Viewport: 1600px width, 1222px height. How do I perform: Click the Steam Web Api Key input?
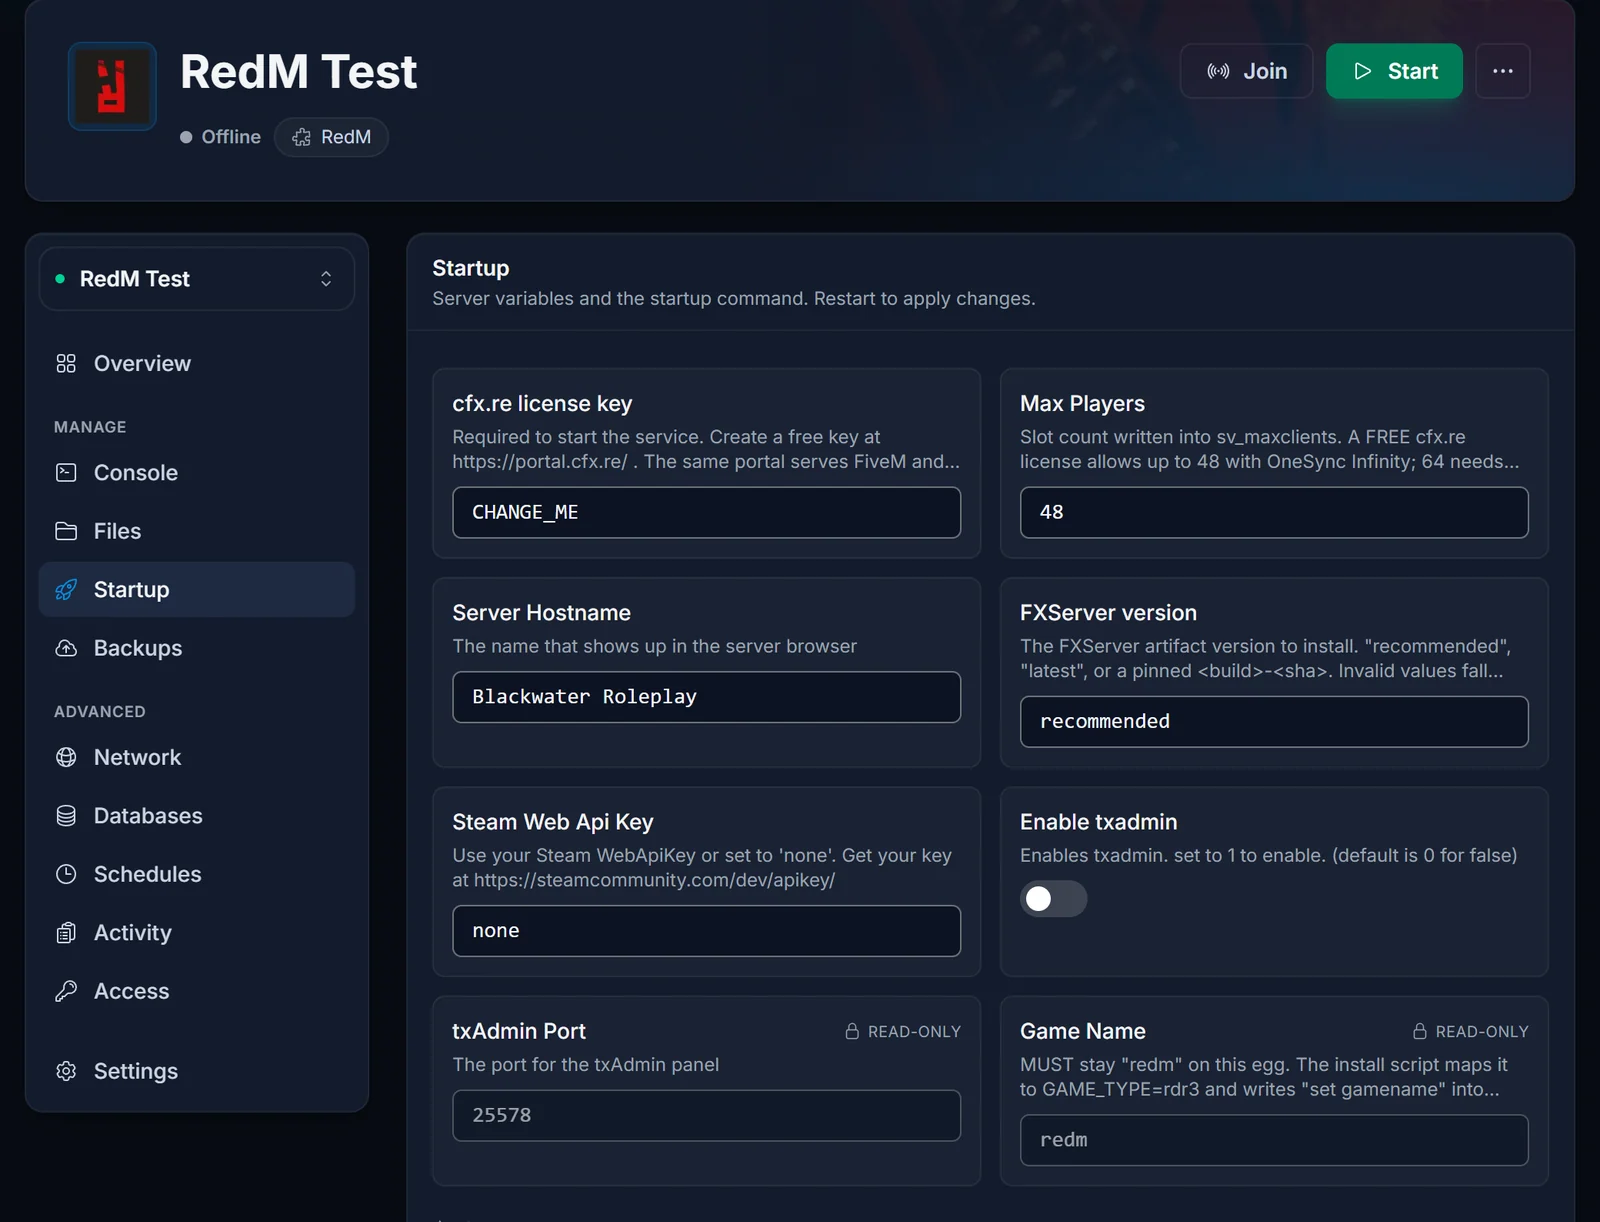point(706,931)
